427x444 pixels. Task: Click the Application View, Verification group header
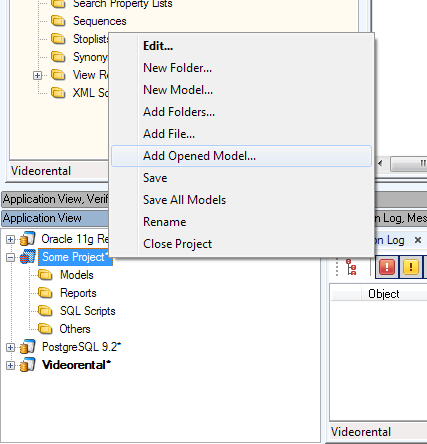point(55,199)
